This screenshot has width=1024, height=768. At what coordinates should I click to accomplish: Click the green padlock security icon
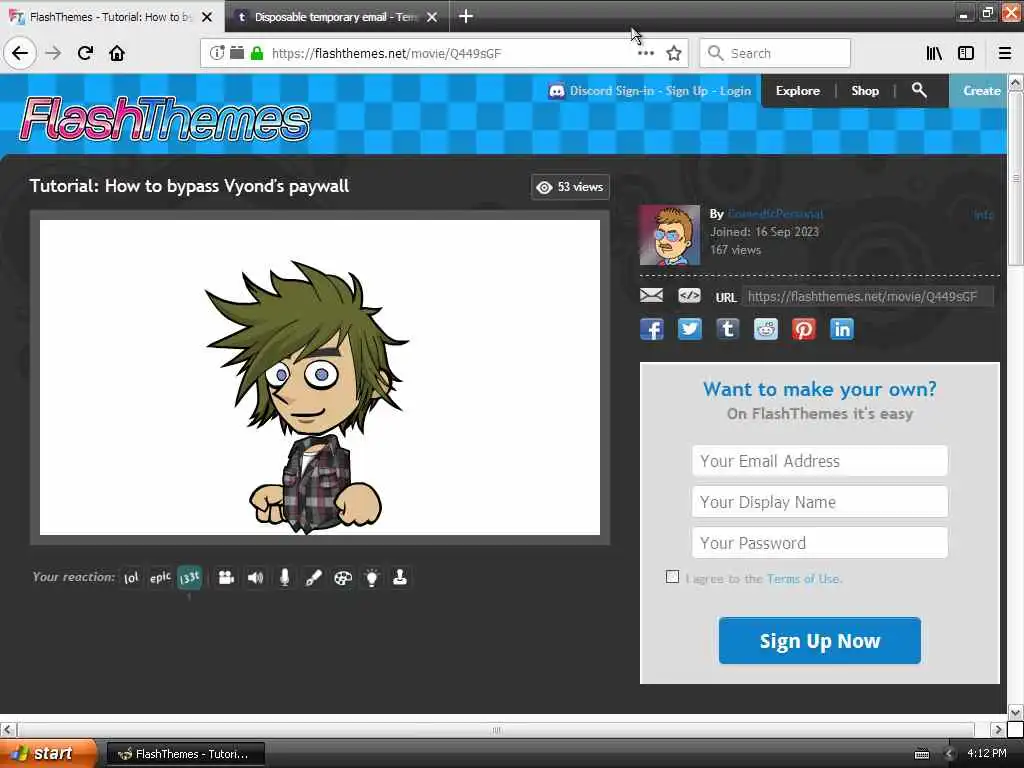(257, 53)
